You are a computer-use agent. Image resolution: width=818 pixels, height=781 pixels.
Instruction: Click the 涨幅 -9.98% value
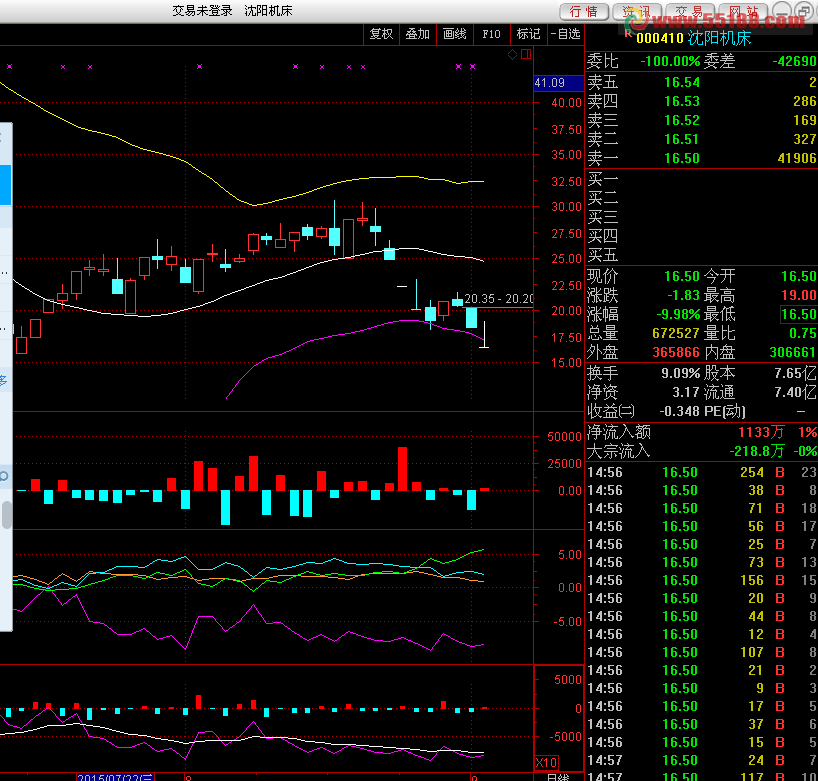(x=678, y=314)
